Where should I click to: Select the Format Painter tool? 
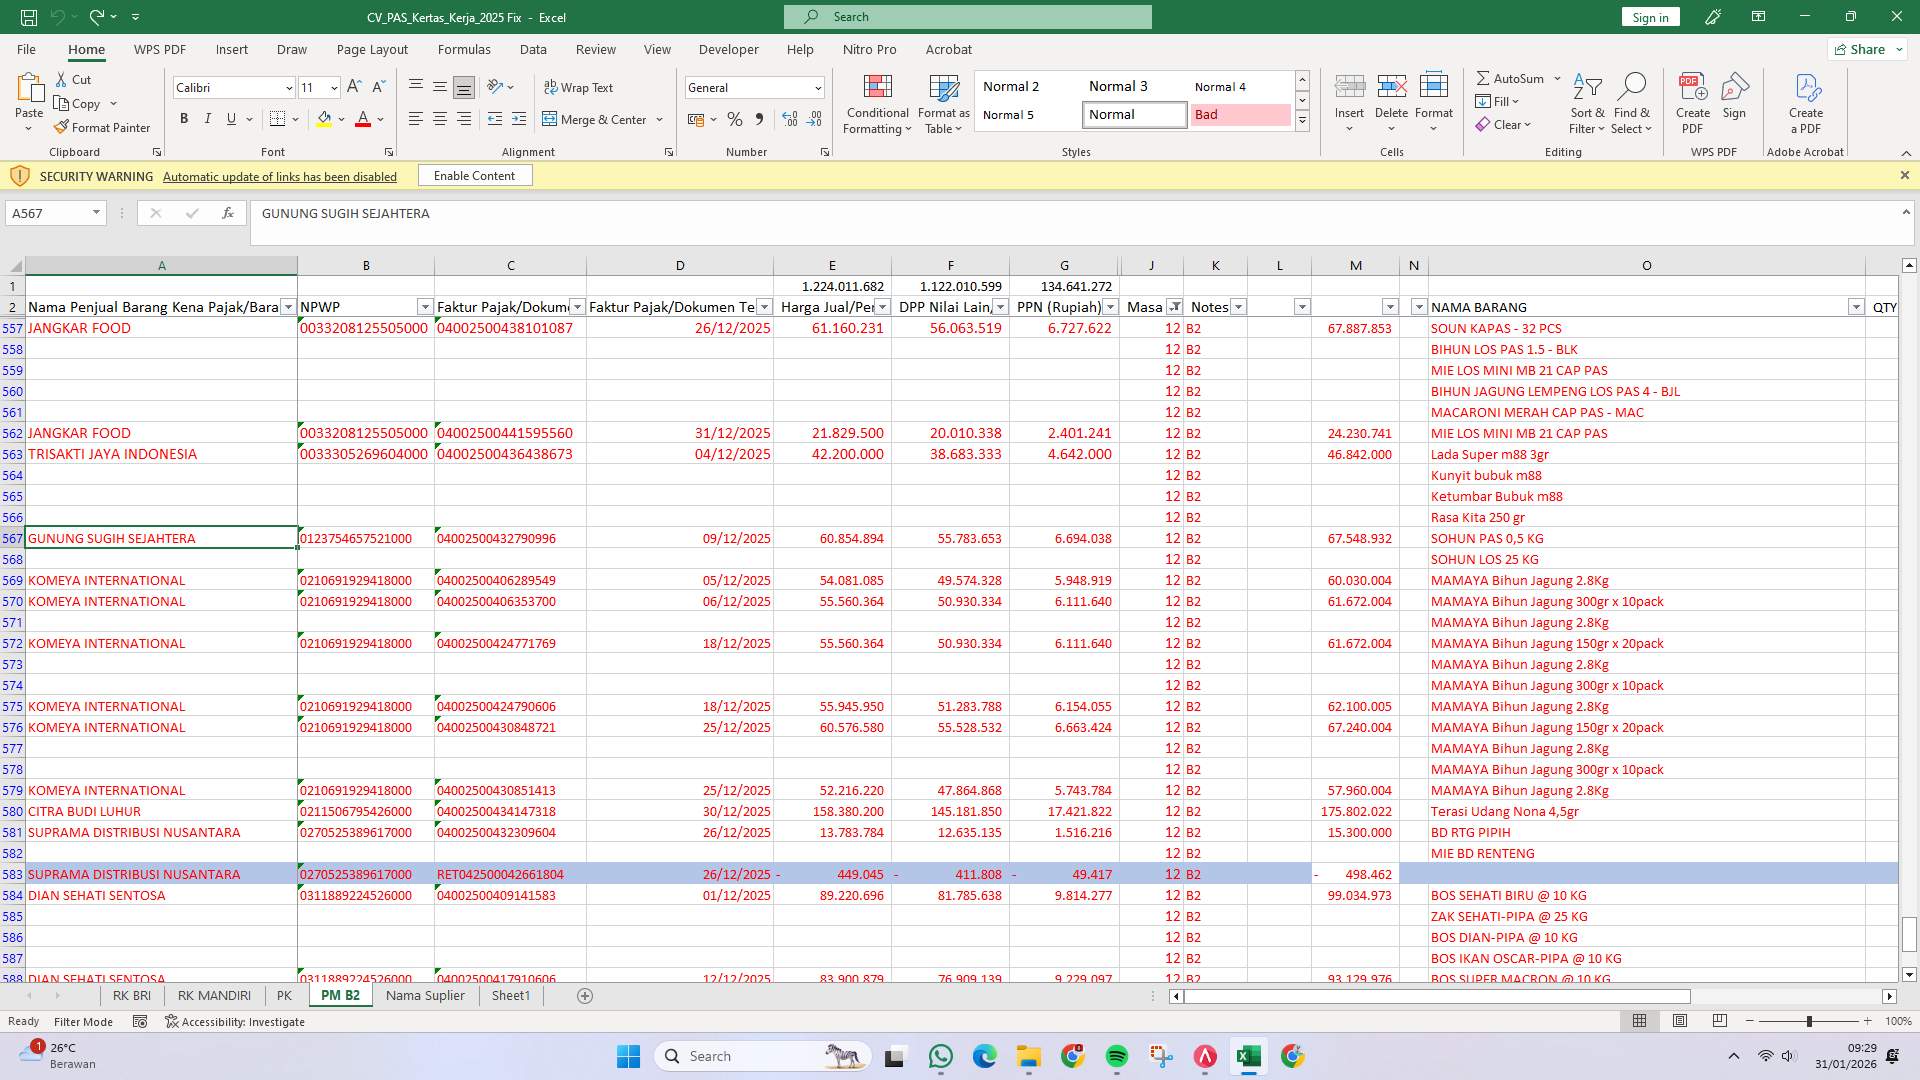tap(103, 127)
